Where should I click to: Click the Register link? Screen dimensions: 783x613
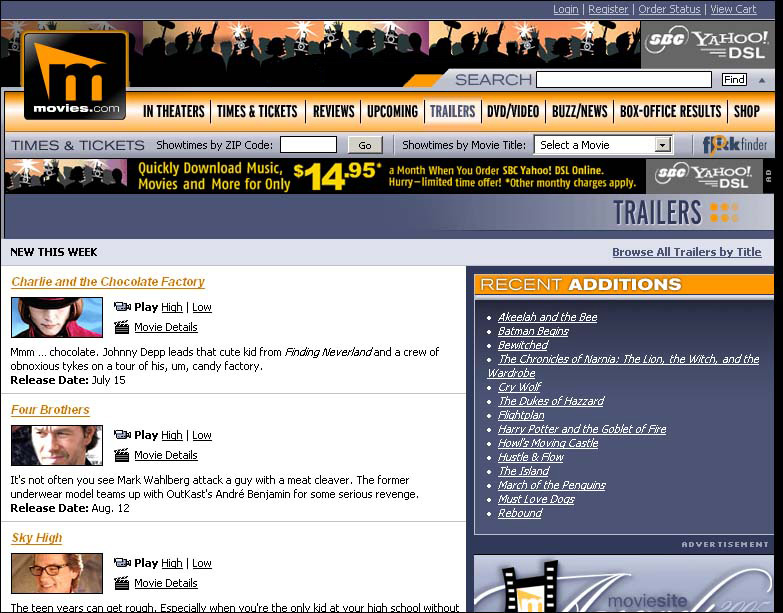click(x=608, y=9)
